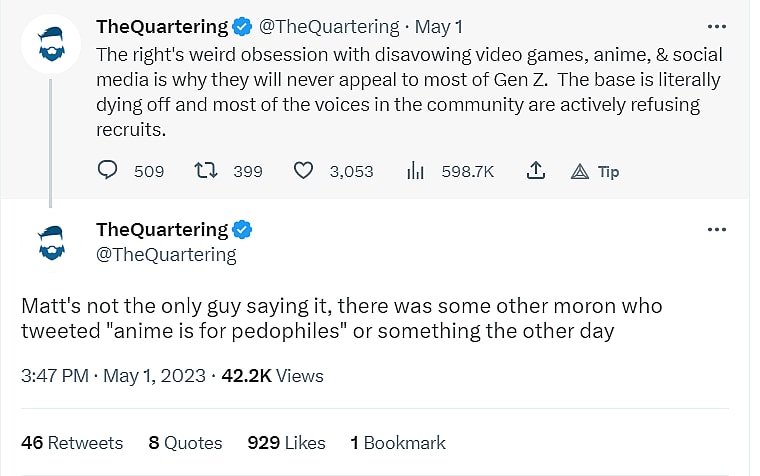Open TheQuartering profile name in first tweet
Screen dimensions: 760x476
point(162,26)
